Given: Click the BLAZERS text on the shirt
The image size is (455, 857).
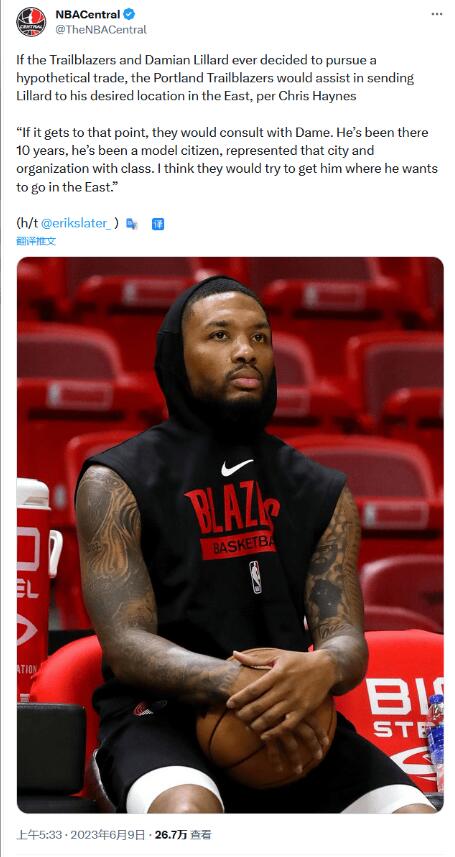Looking at the screenshot, I should pyautogui.click(x=233, y=507).
